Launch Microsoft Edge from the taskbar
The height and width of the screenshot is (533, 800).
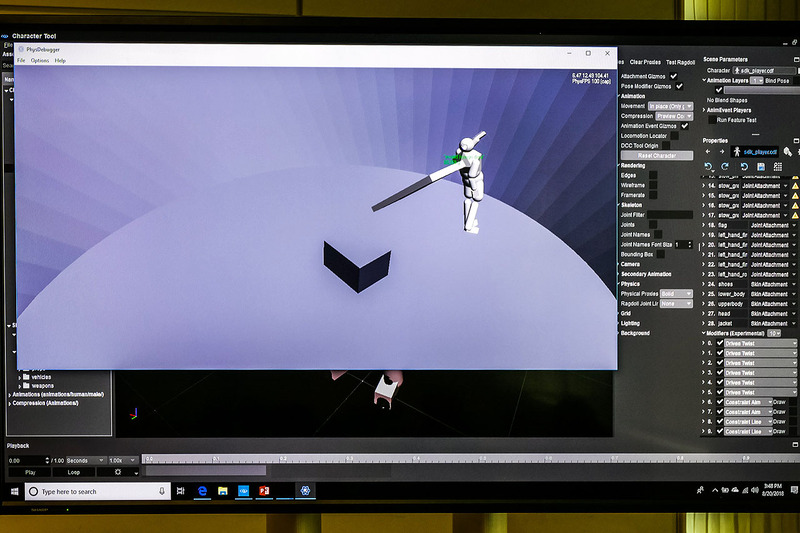click(x=203, y=491)
